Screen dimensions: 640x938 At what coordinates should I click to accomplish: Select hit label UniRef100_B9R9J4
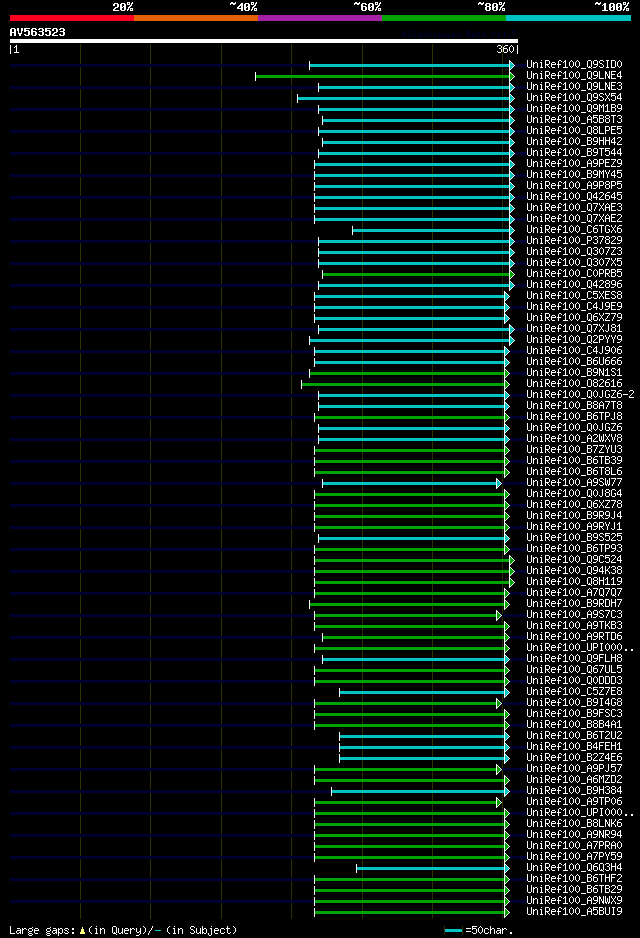pos(574,516)
